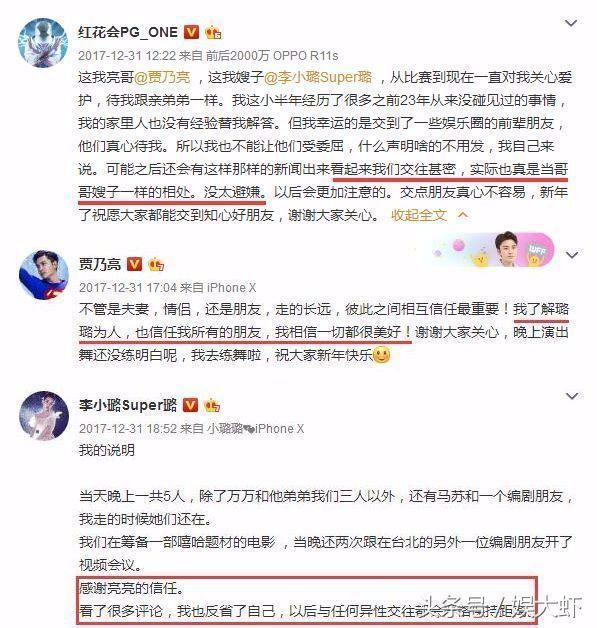Click membership badge icon next to 贾乃亮
This screenshot has height=628, width=597.
(x=156, y=264)
